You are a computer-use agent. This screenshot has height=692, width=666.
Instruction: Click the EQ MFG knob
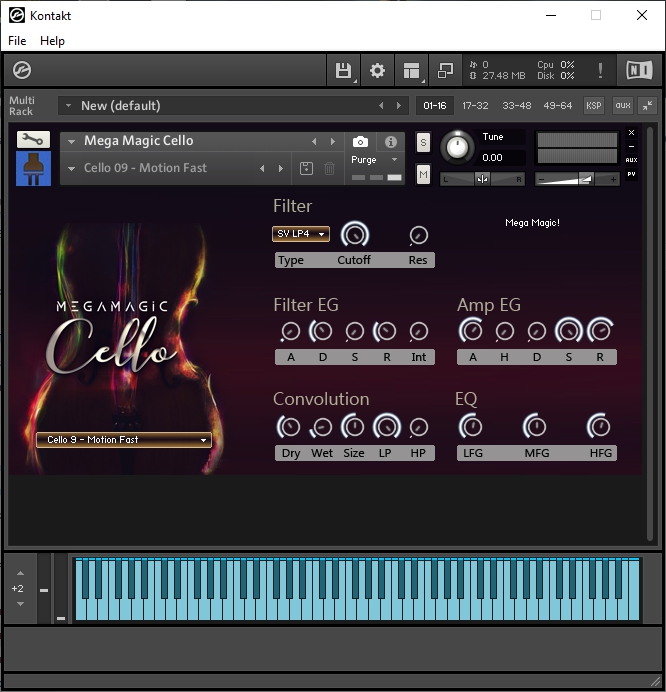click(x=535, y=427)
